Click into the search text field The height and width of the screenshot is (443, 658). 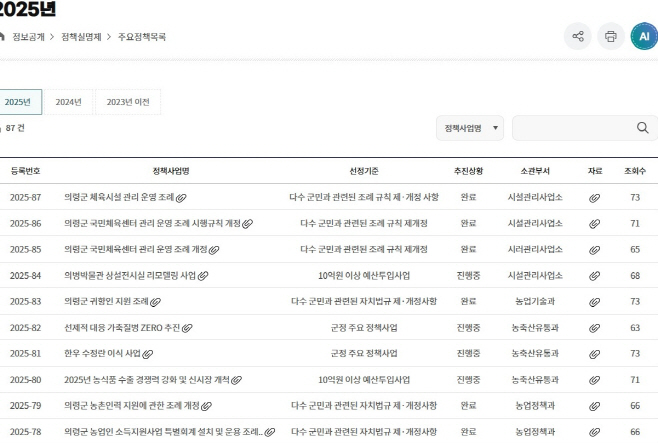(x=570, y=128)
